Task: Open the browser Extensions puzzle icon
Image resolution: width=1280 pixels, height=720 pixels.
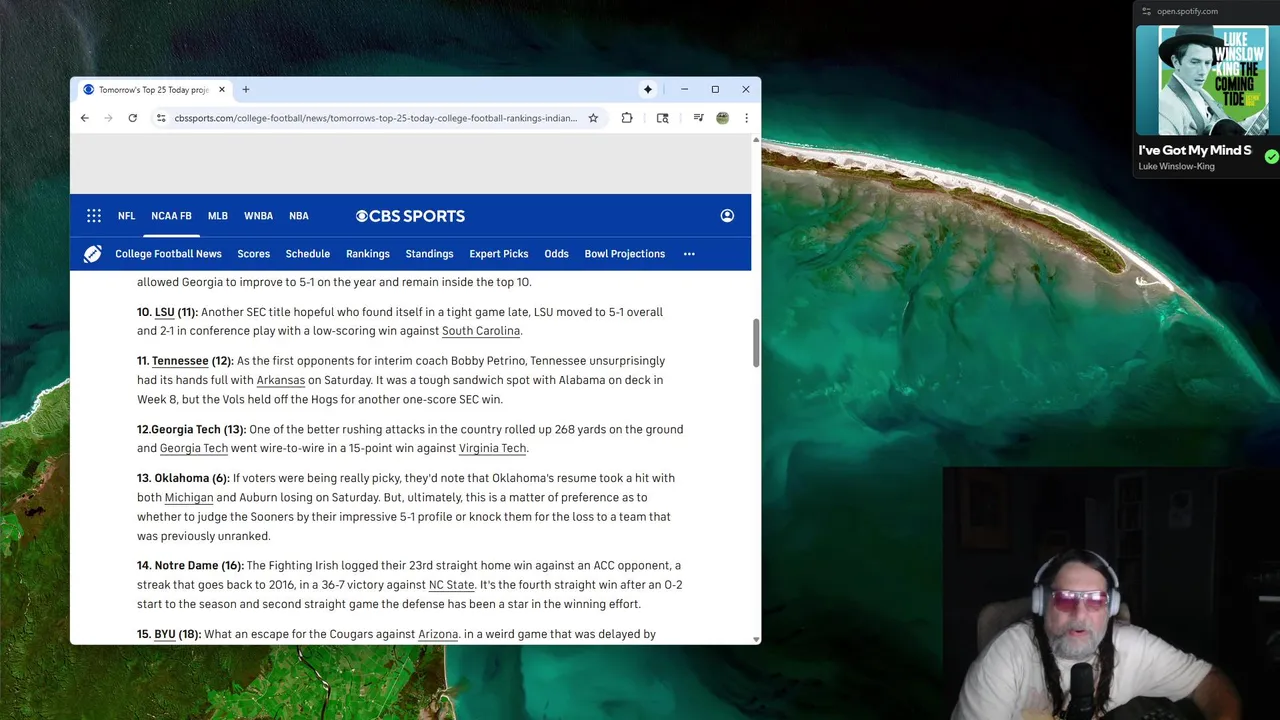Action: (x=627, y=118)
